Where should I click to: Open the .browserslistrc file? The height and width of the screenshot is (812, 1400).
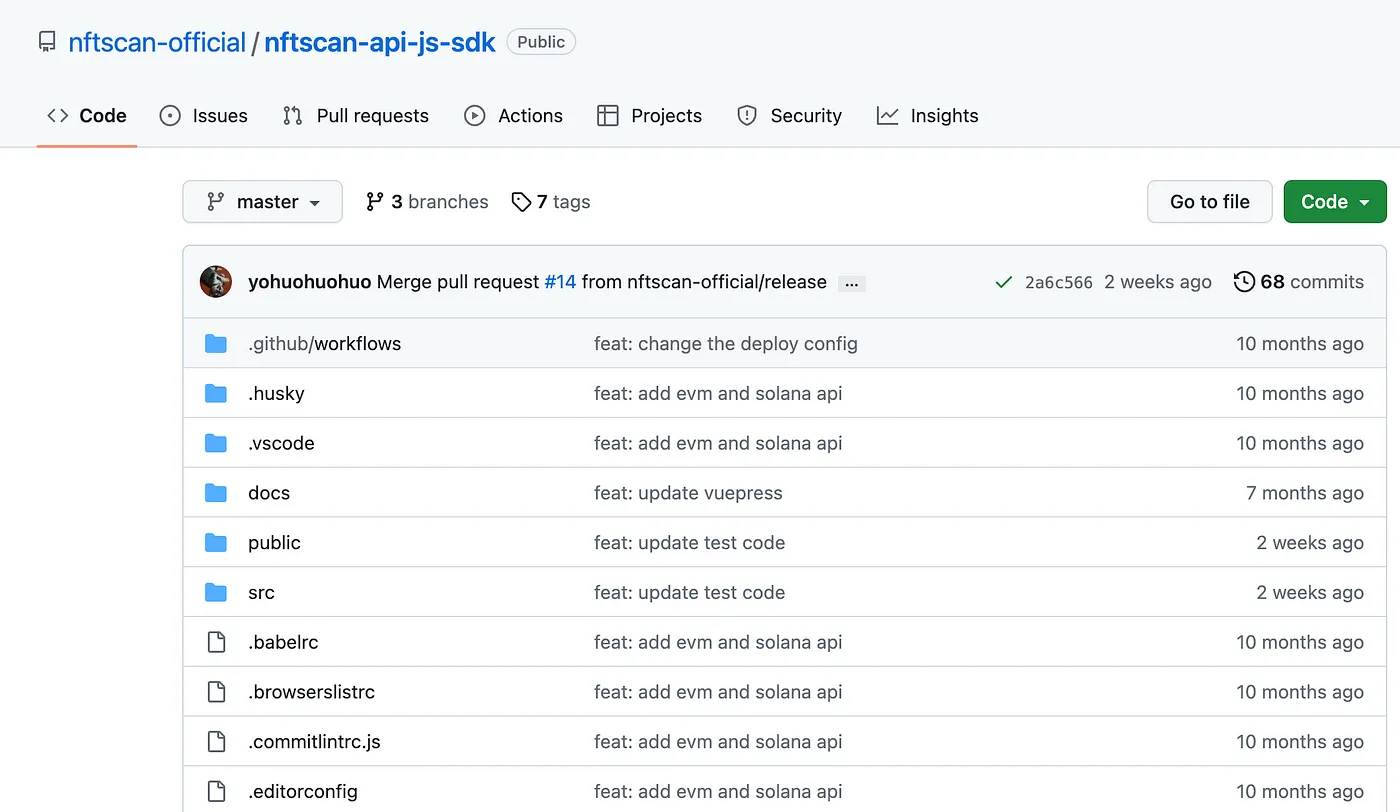(311, 692)
